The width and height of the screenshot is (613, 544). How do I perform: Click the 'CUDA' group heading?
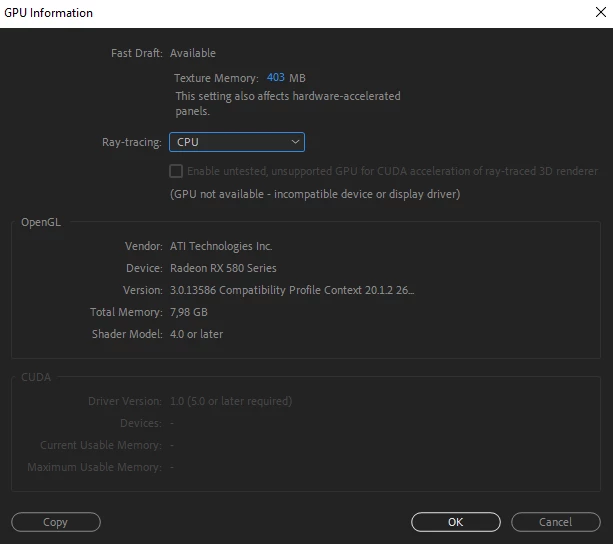pyautogui.click(x=36, y=377)
